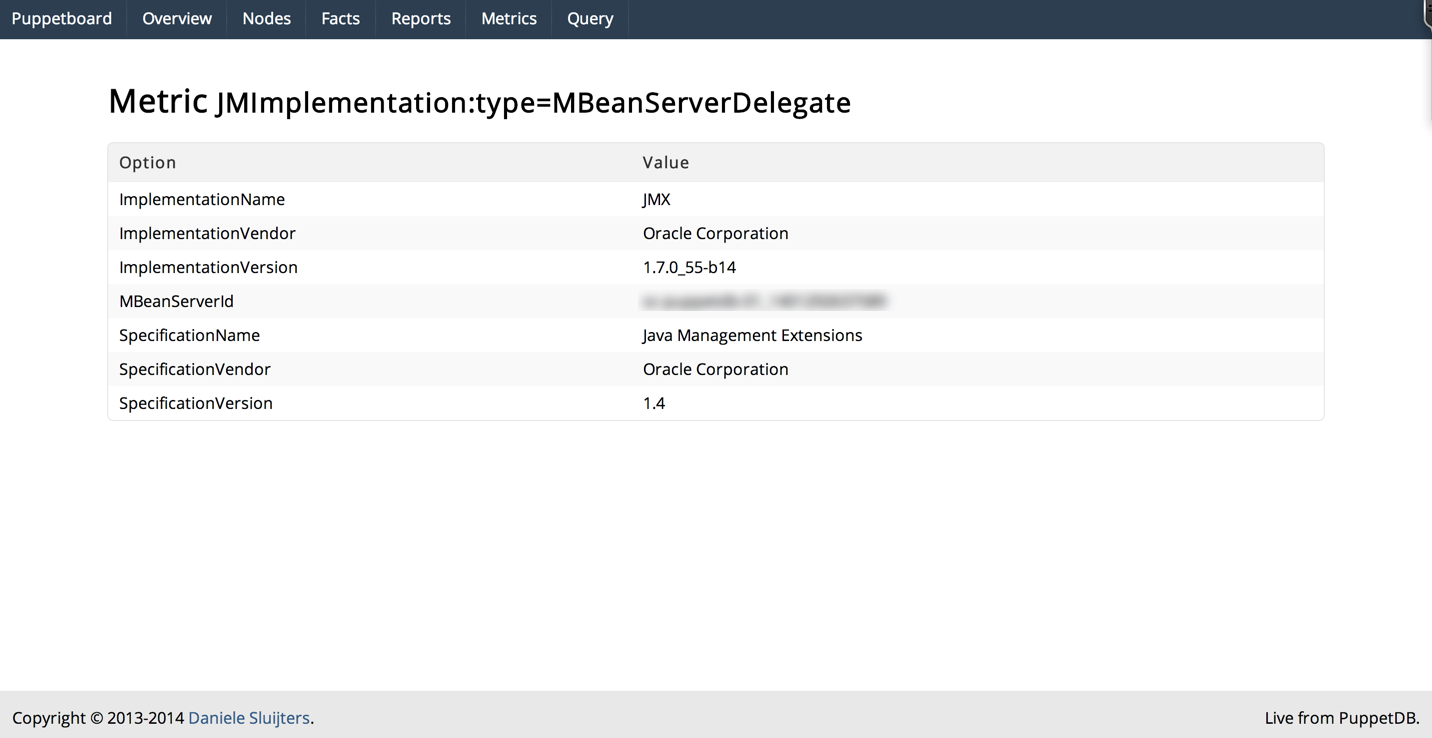Screen dimensions: 1432x738
Task: Select the Java Management Extensions value
Action: (752, 335)
